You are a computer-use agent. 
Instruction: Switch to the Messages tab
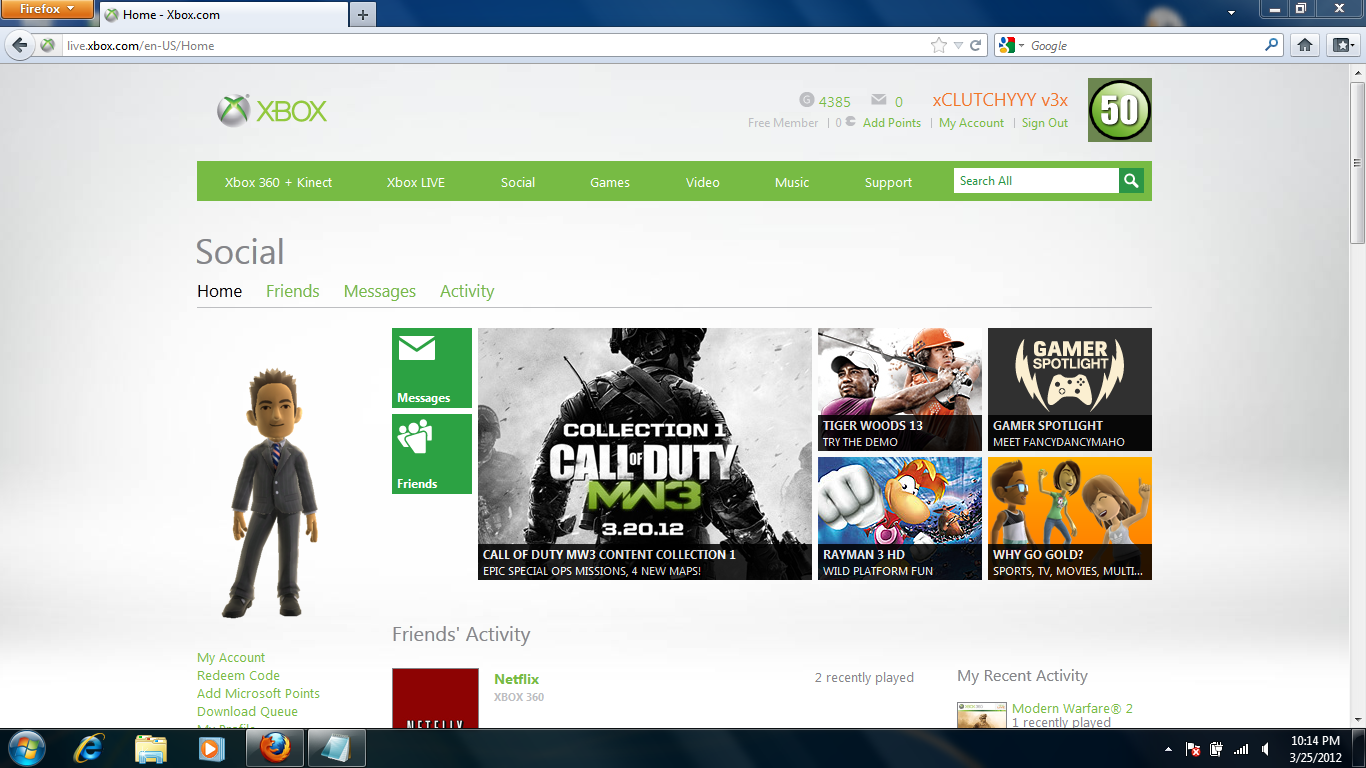tap(380, 291)
